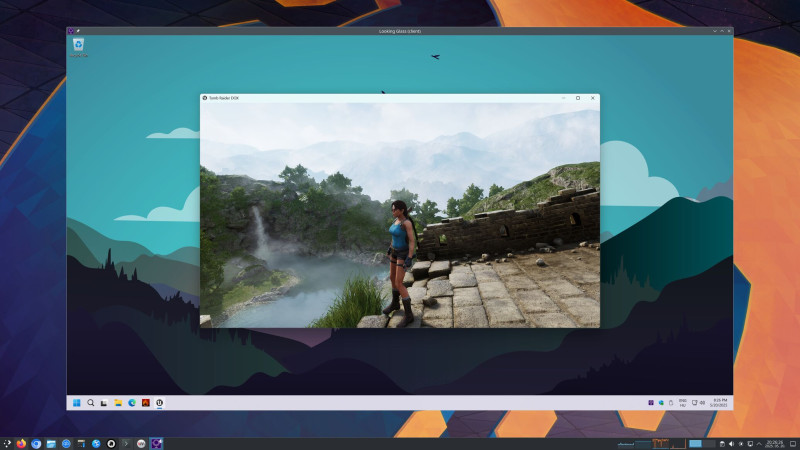Launch Chromium from KDE panel
The height and width of the screenshot is (450, 800).
coord(36,444)
